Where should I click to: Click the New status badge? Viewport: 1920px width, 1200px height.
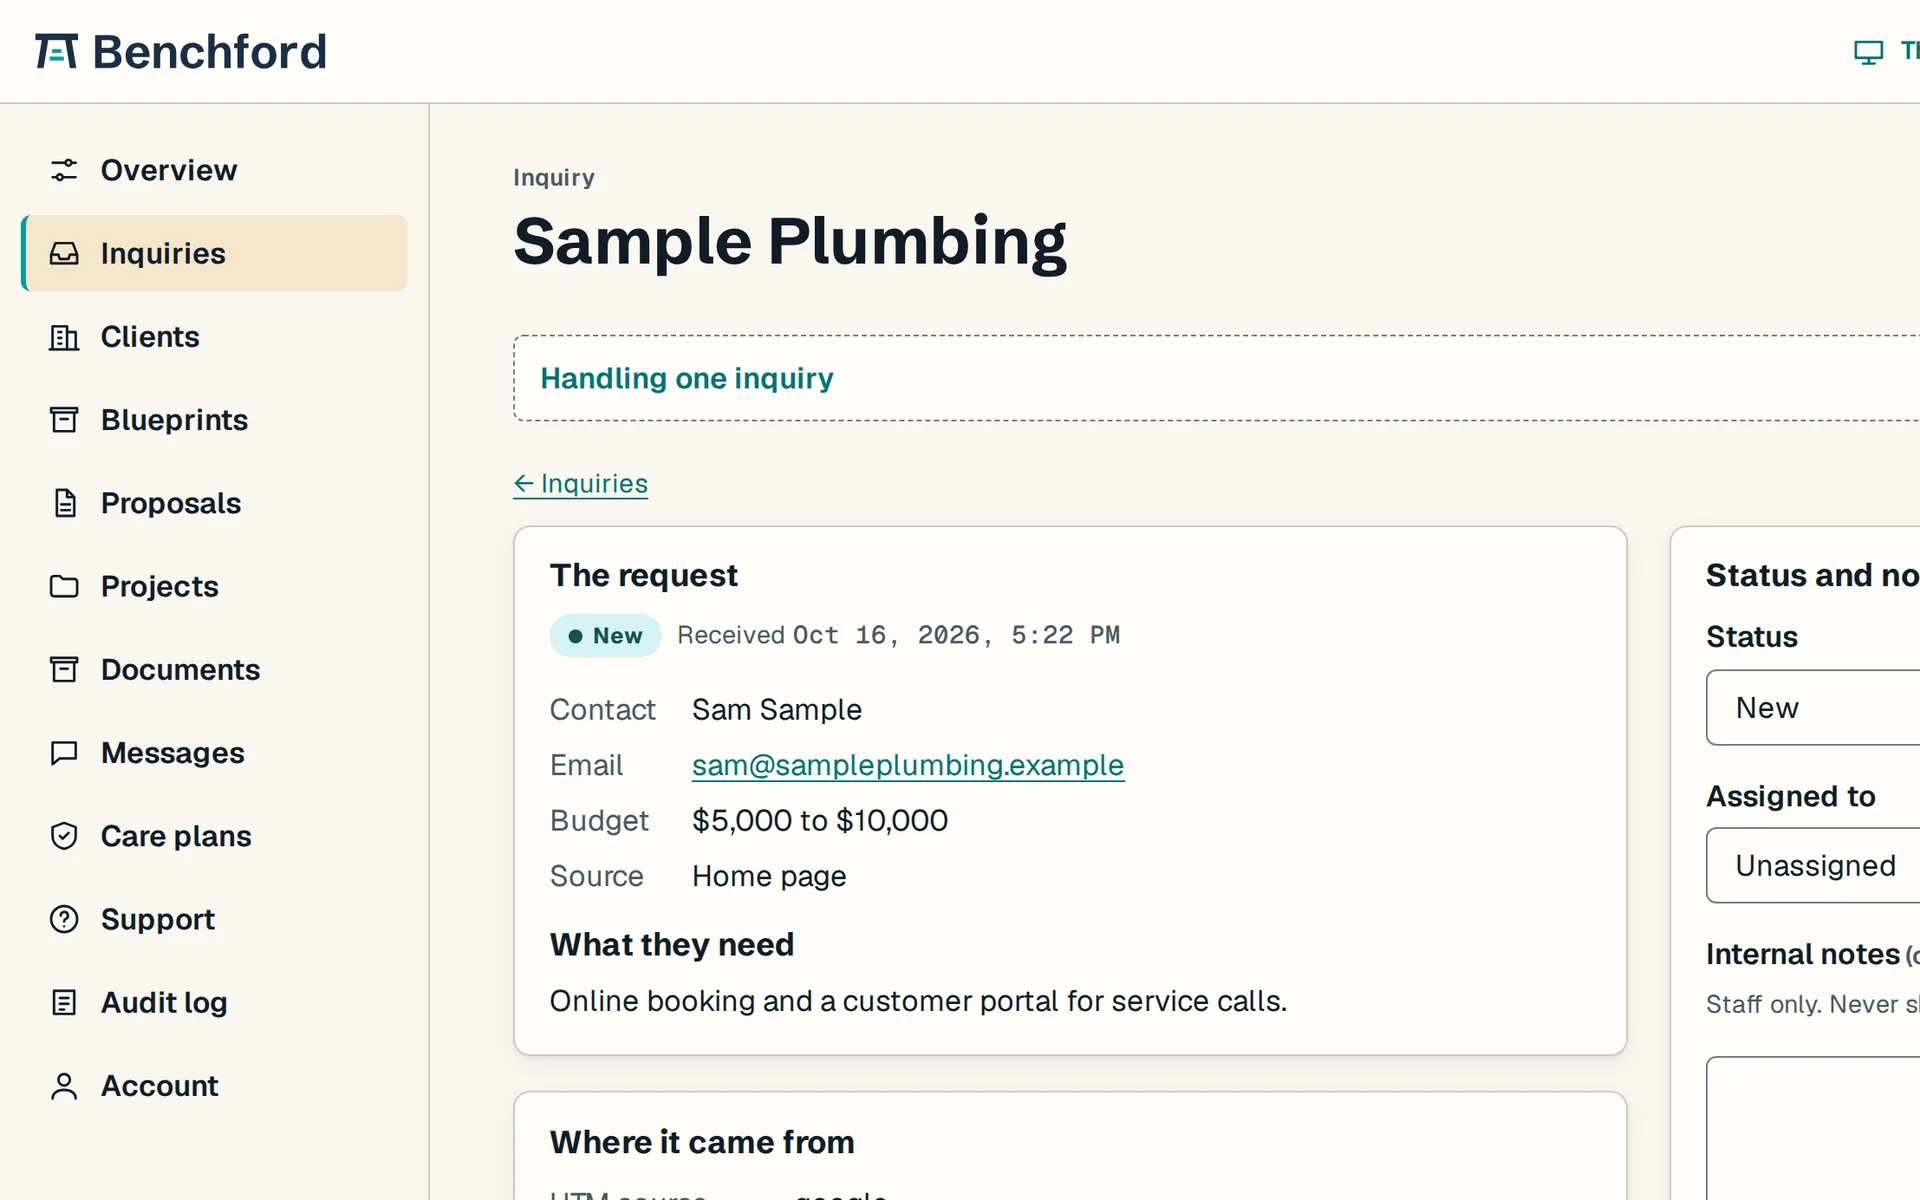click(x=605, y=636)
